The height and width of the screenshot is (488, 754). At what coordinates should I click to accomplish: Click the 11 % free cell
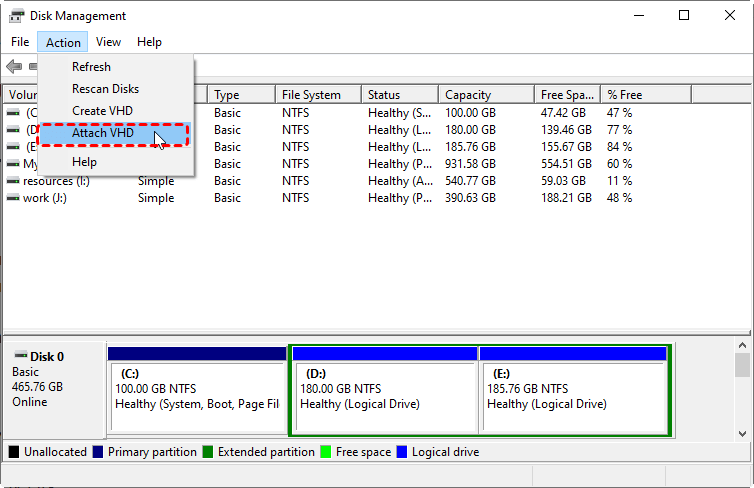(x=619, y=181)
